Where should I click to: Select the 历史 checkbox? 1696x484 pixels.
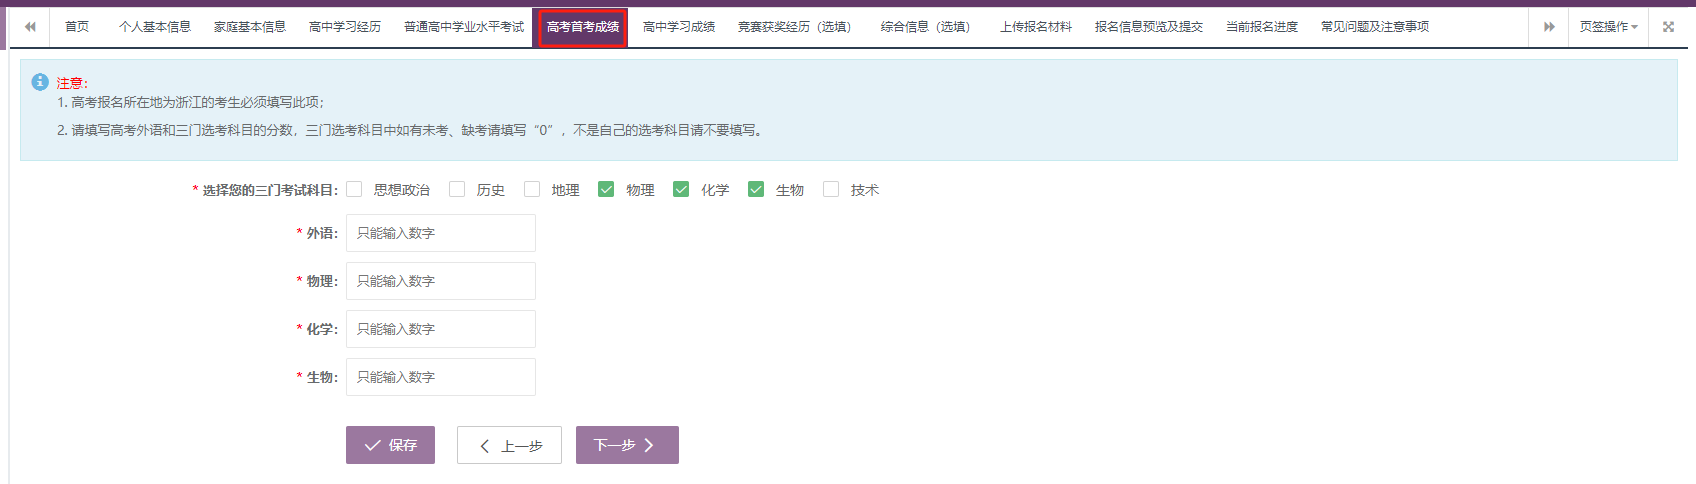457,189
